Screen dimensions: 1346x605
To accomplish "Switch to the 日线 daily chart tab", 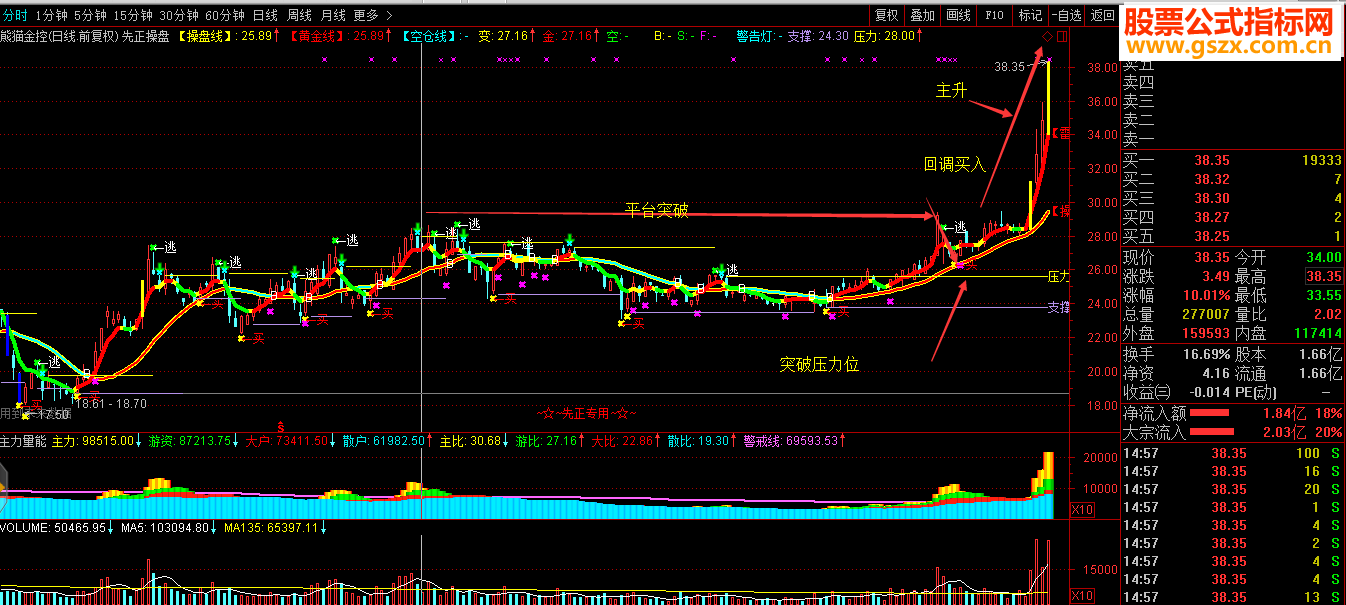I will click(x=265, y=15).
